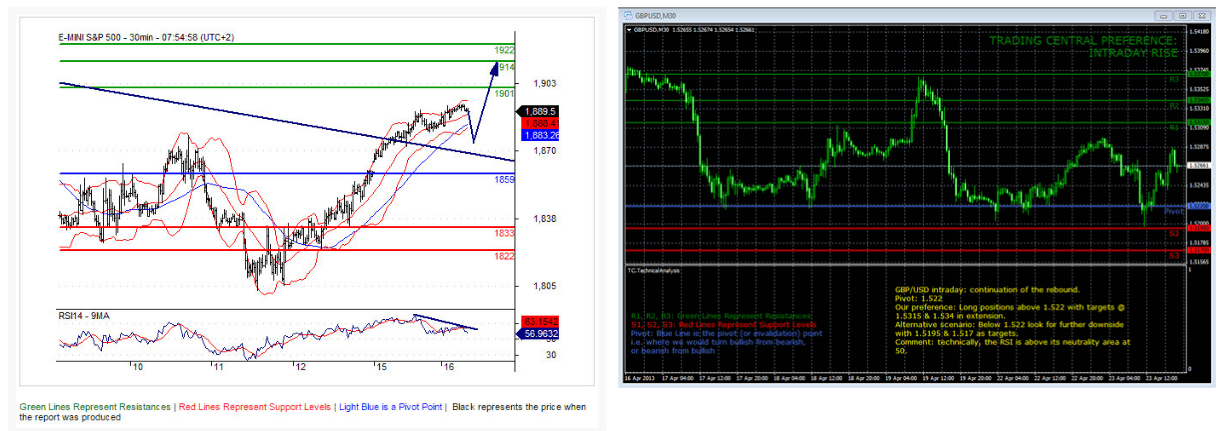Minimize the GBPUSD,M30 chart window

pos(1165,16)
